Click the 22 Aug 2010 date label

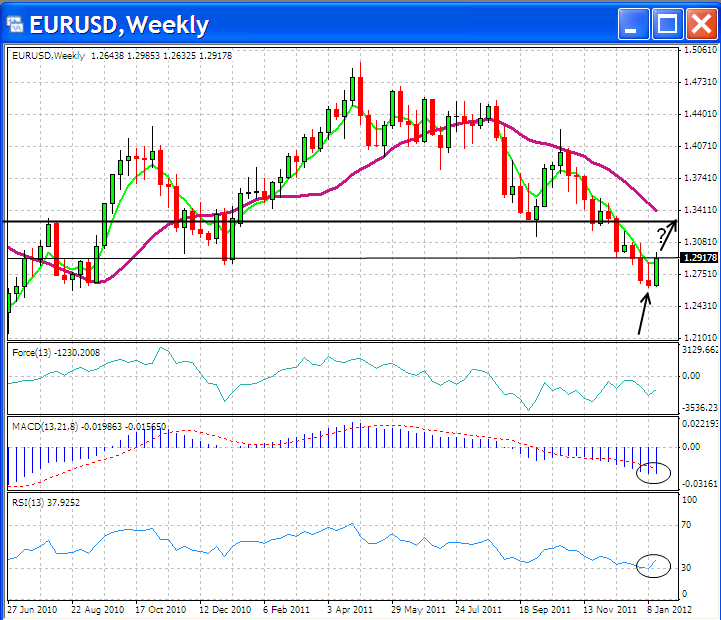click(x=97, y=610)
